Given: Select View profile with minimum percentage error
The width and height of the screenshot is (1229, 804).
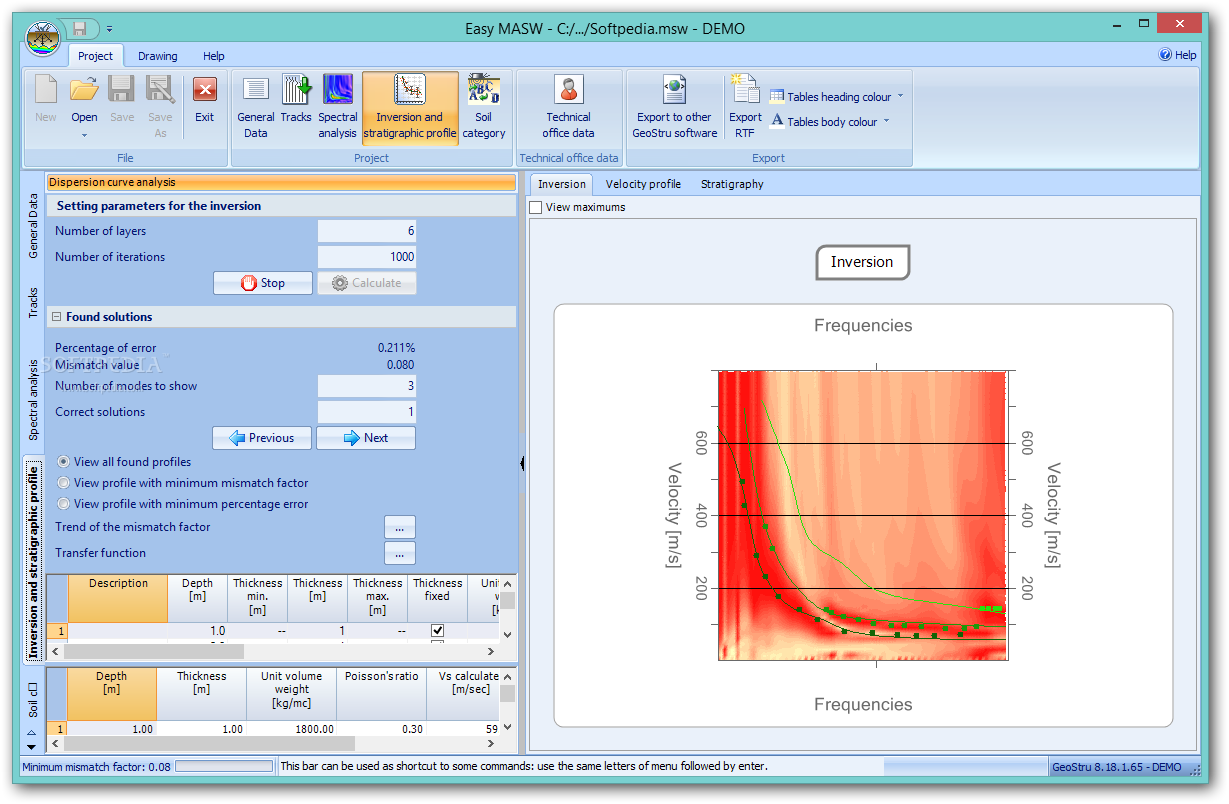Looking at the screenshot, I should coord(64,504).
